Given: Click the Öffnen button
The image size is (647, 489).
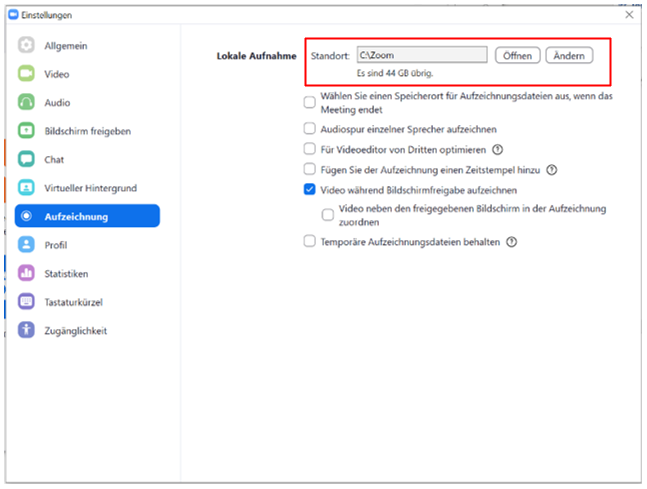Looking at the screenshot, I should (517, 55).
